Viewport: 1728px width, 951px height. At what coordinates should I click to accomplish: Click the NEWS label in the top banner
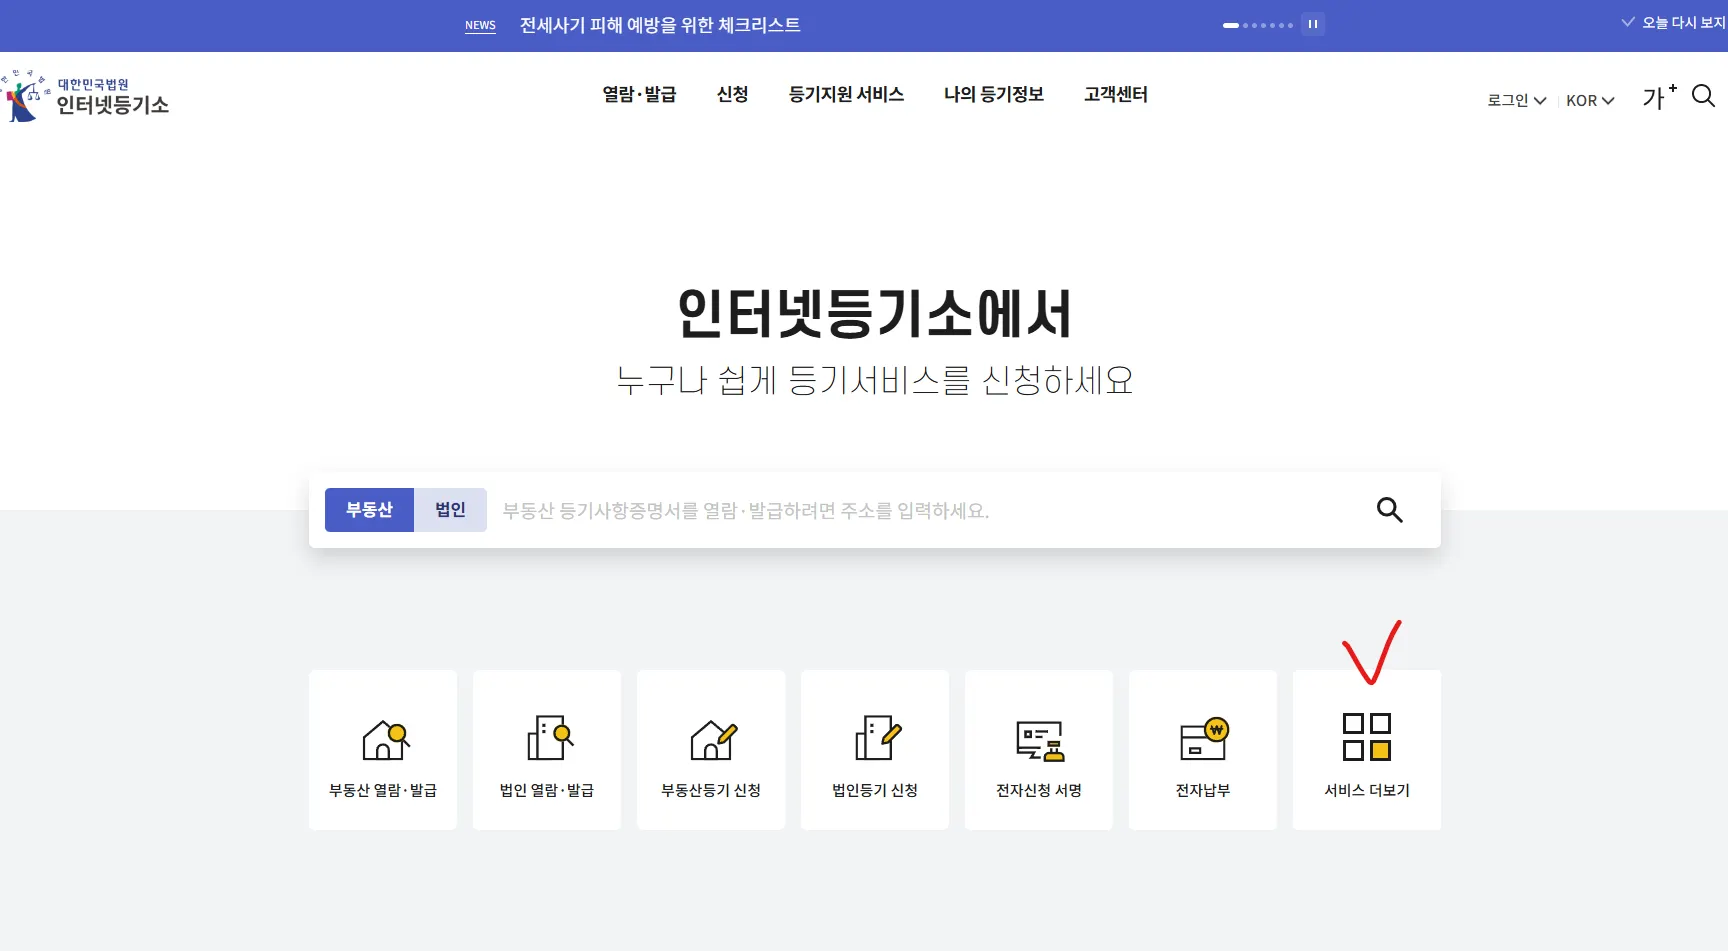point(480,25)
